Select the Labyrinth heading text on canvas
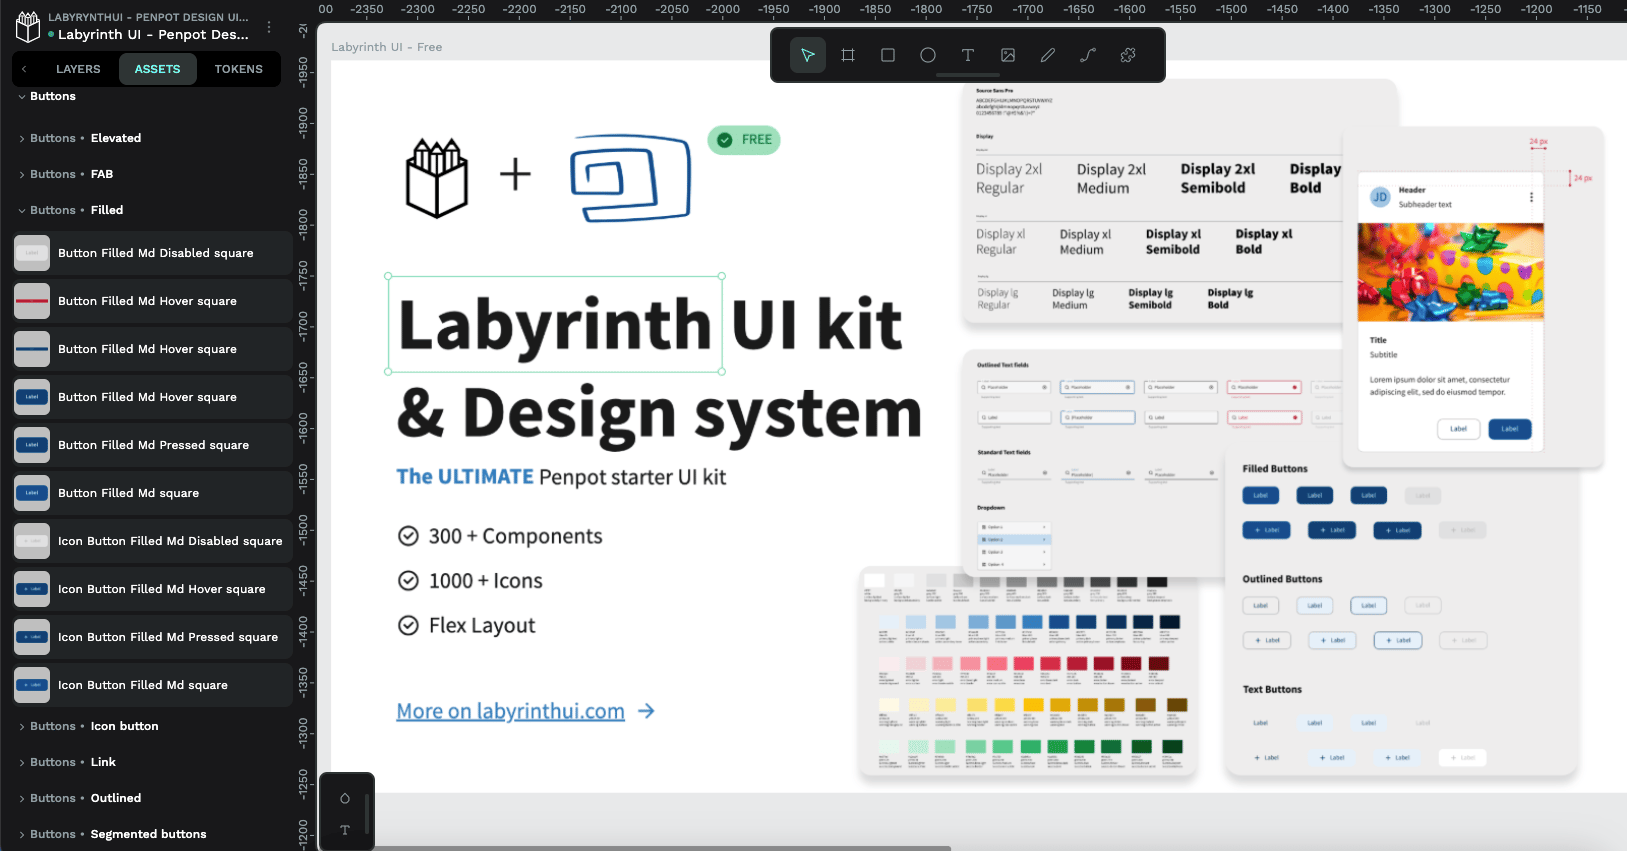This screenshot has height=851, width=1627. 555,324
